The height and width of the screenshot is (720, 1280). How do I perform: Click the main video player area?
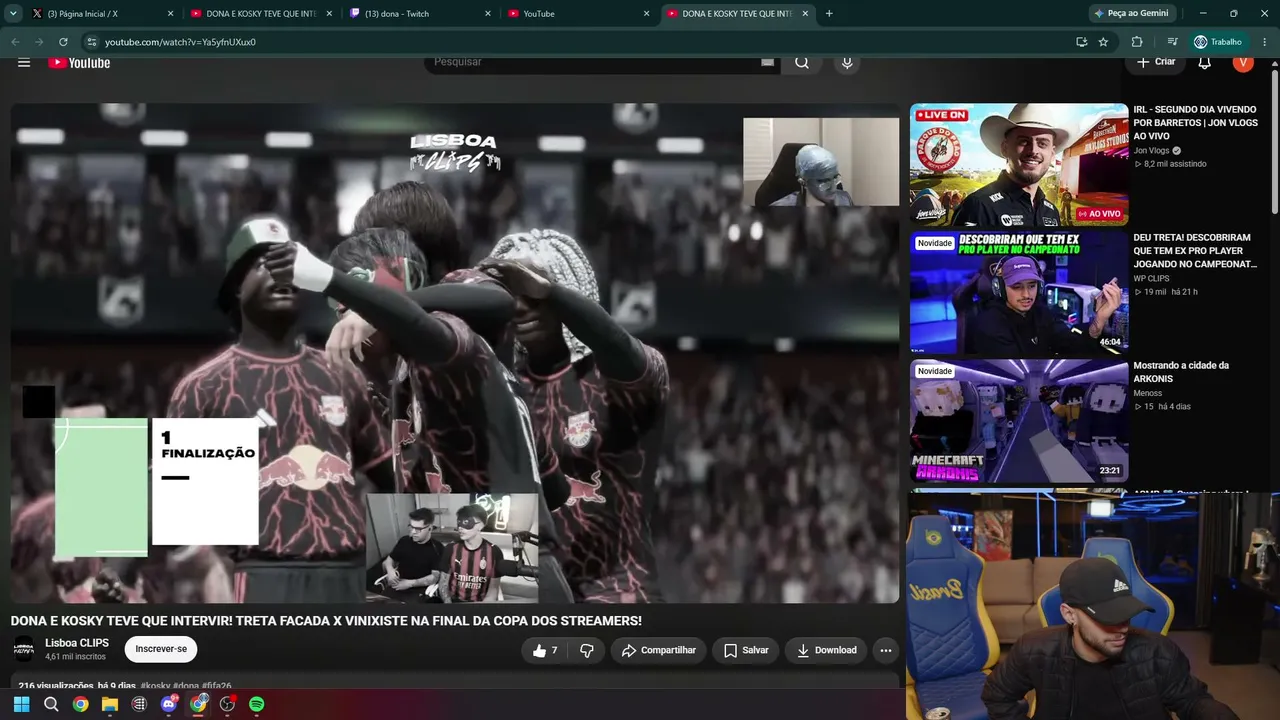(455, 353)
